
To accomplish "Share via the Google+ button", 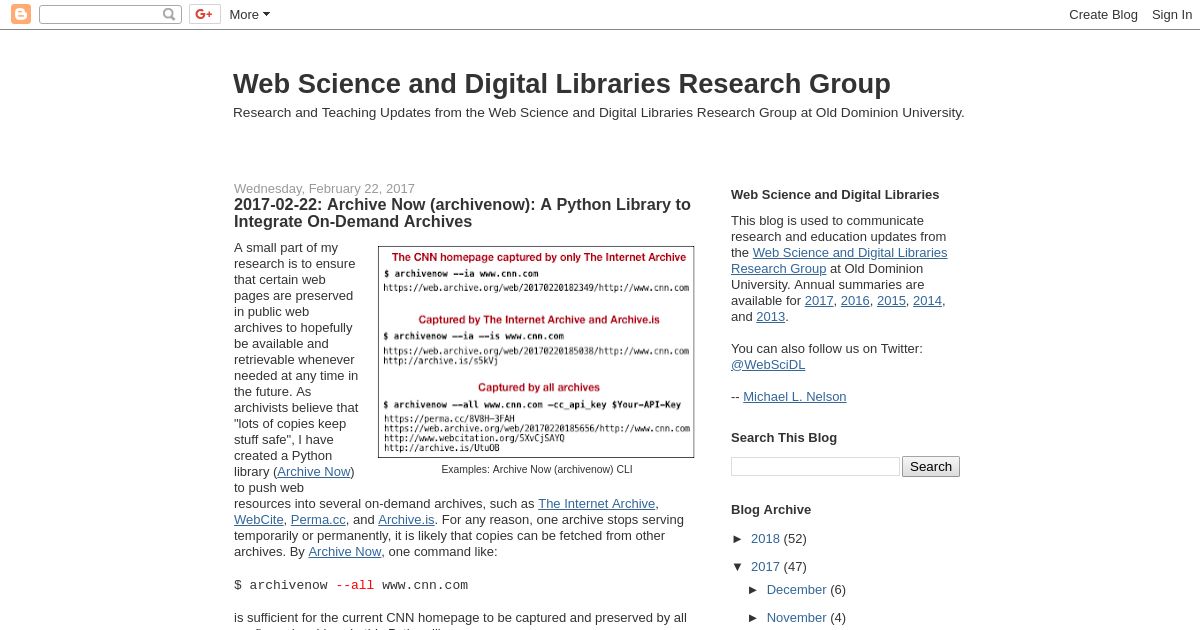I will [x=204, y=14].
